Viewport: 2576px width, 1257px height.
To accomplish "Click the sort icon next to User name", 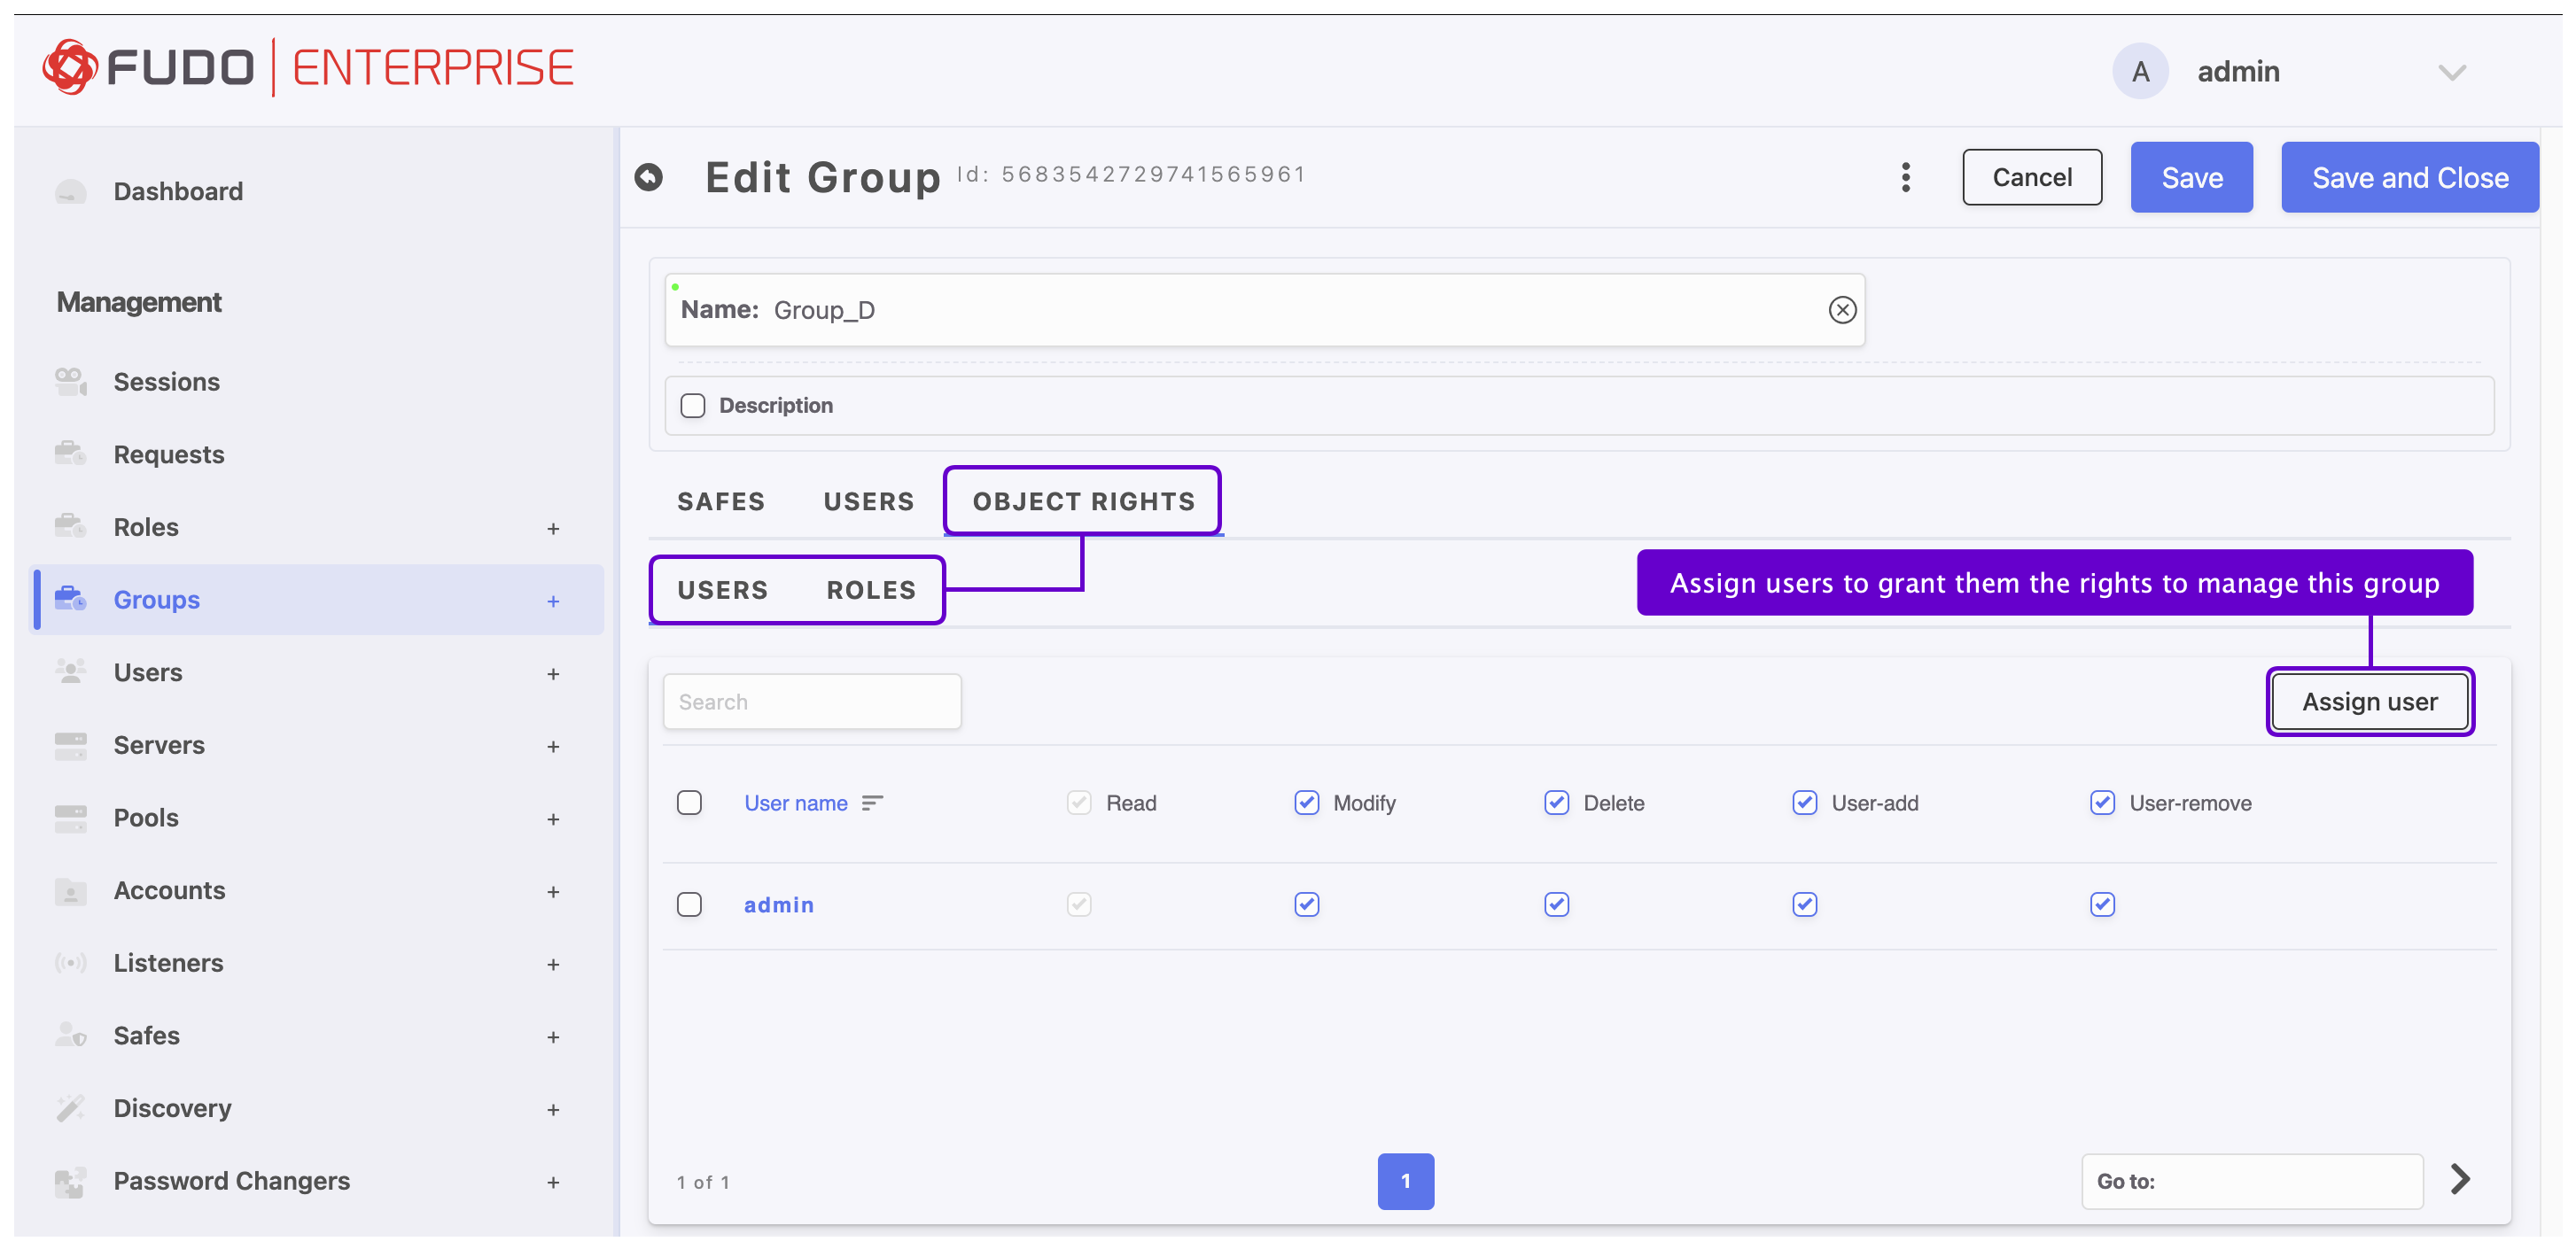I will (872, 802).
